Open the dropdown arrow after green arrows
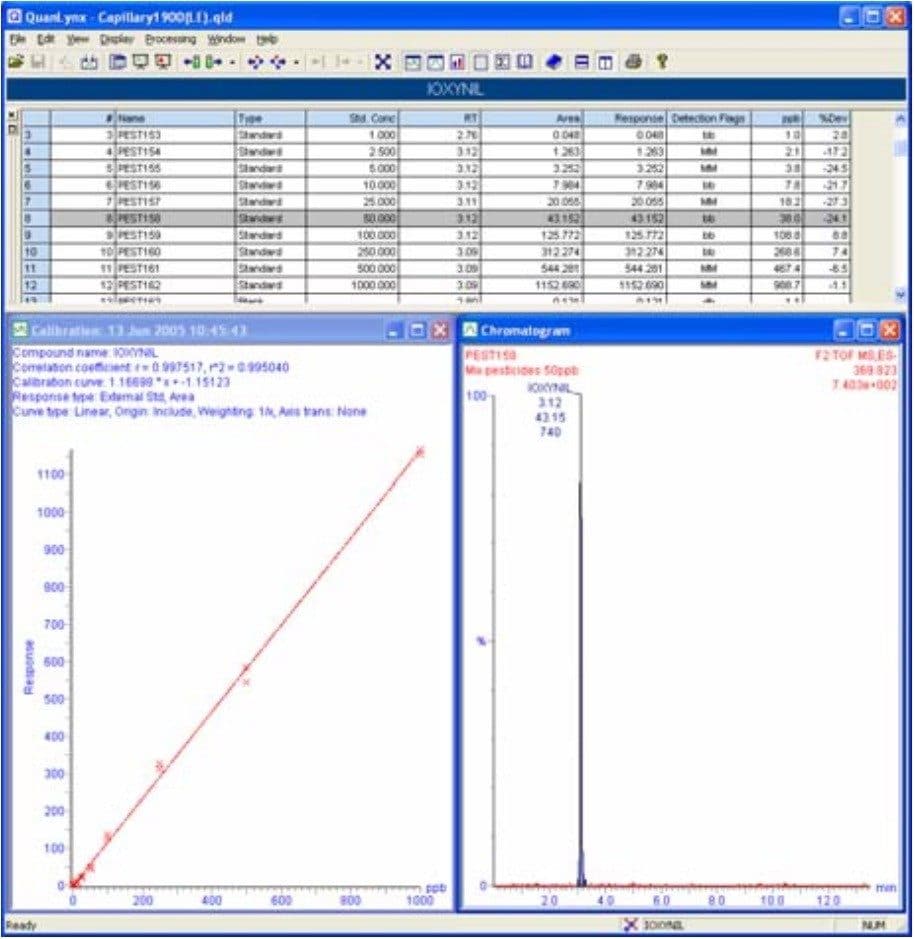 [232, 62]
